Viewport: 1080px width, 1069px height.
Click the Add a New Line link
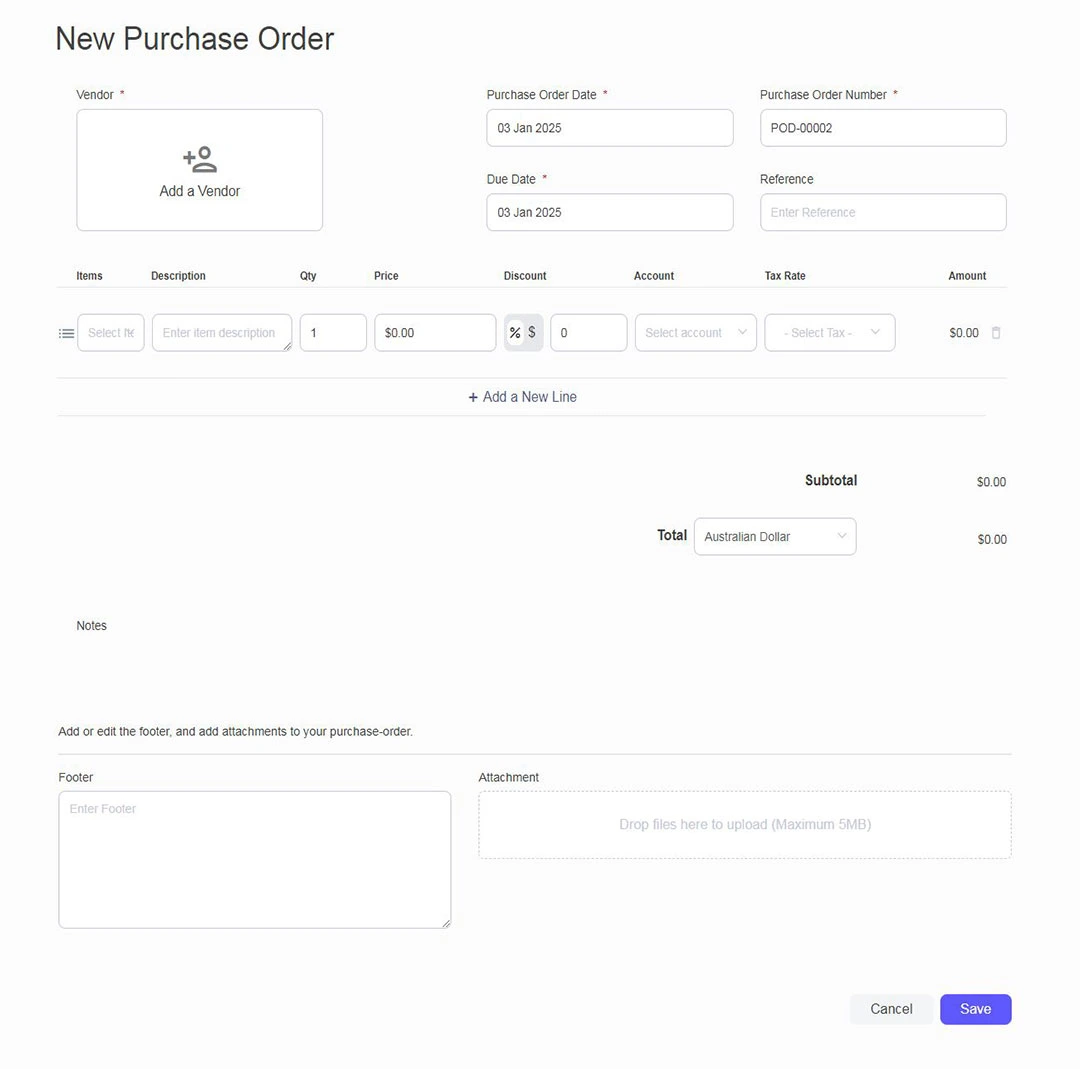pyautogui.click(x=529, y=397)
